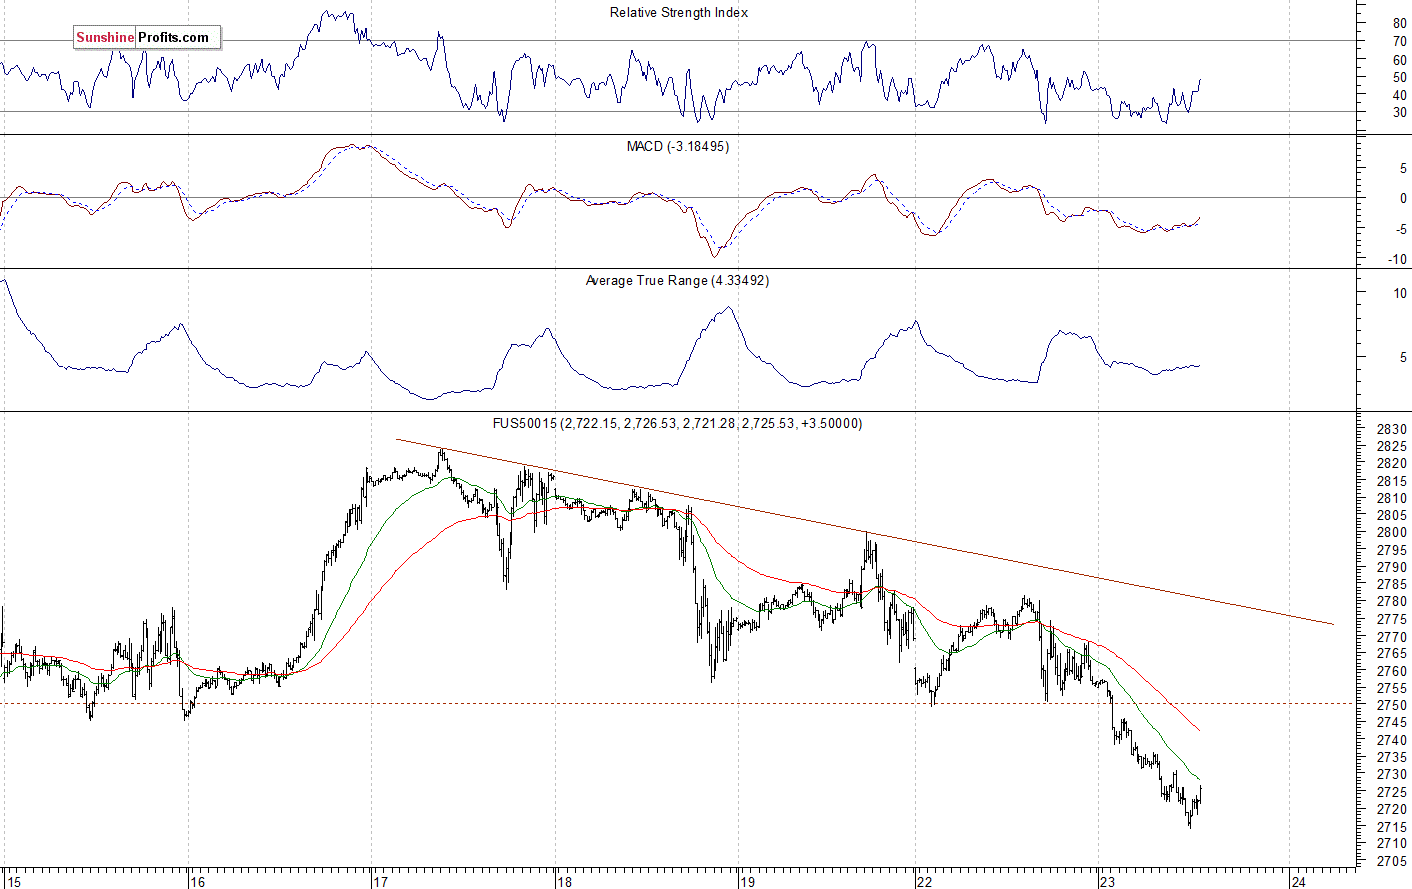Click the FUS50015 price panel title

pyautogui.click(x=677, y=424)
